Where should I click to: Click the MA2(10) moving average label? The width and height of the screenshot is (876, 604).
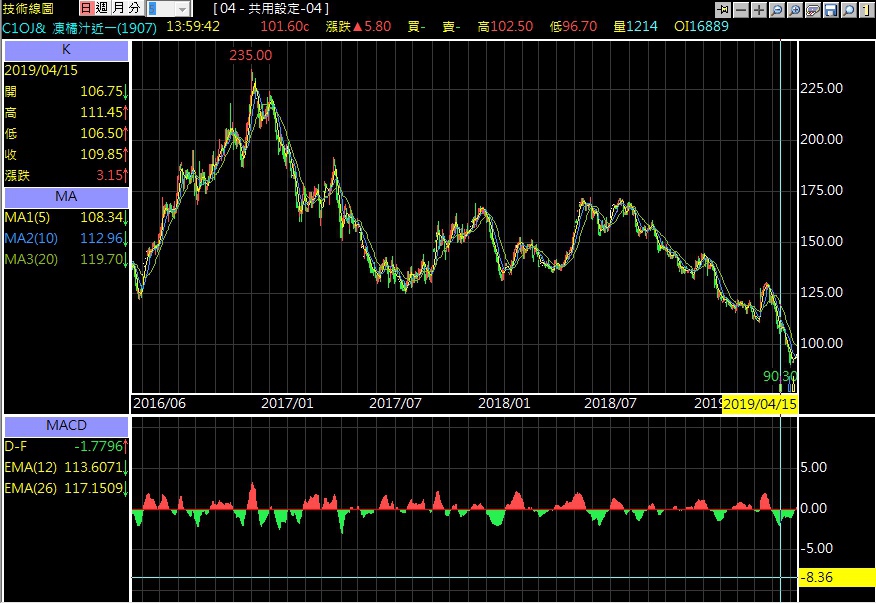pyautogui.click(x=31, y=239)
